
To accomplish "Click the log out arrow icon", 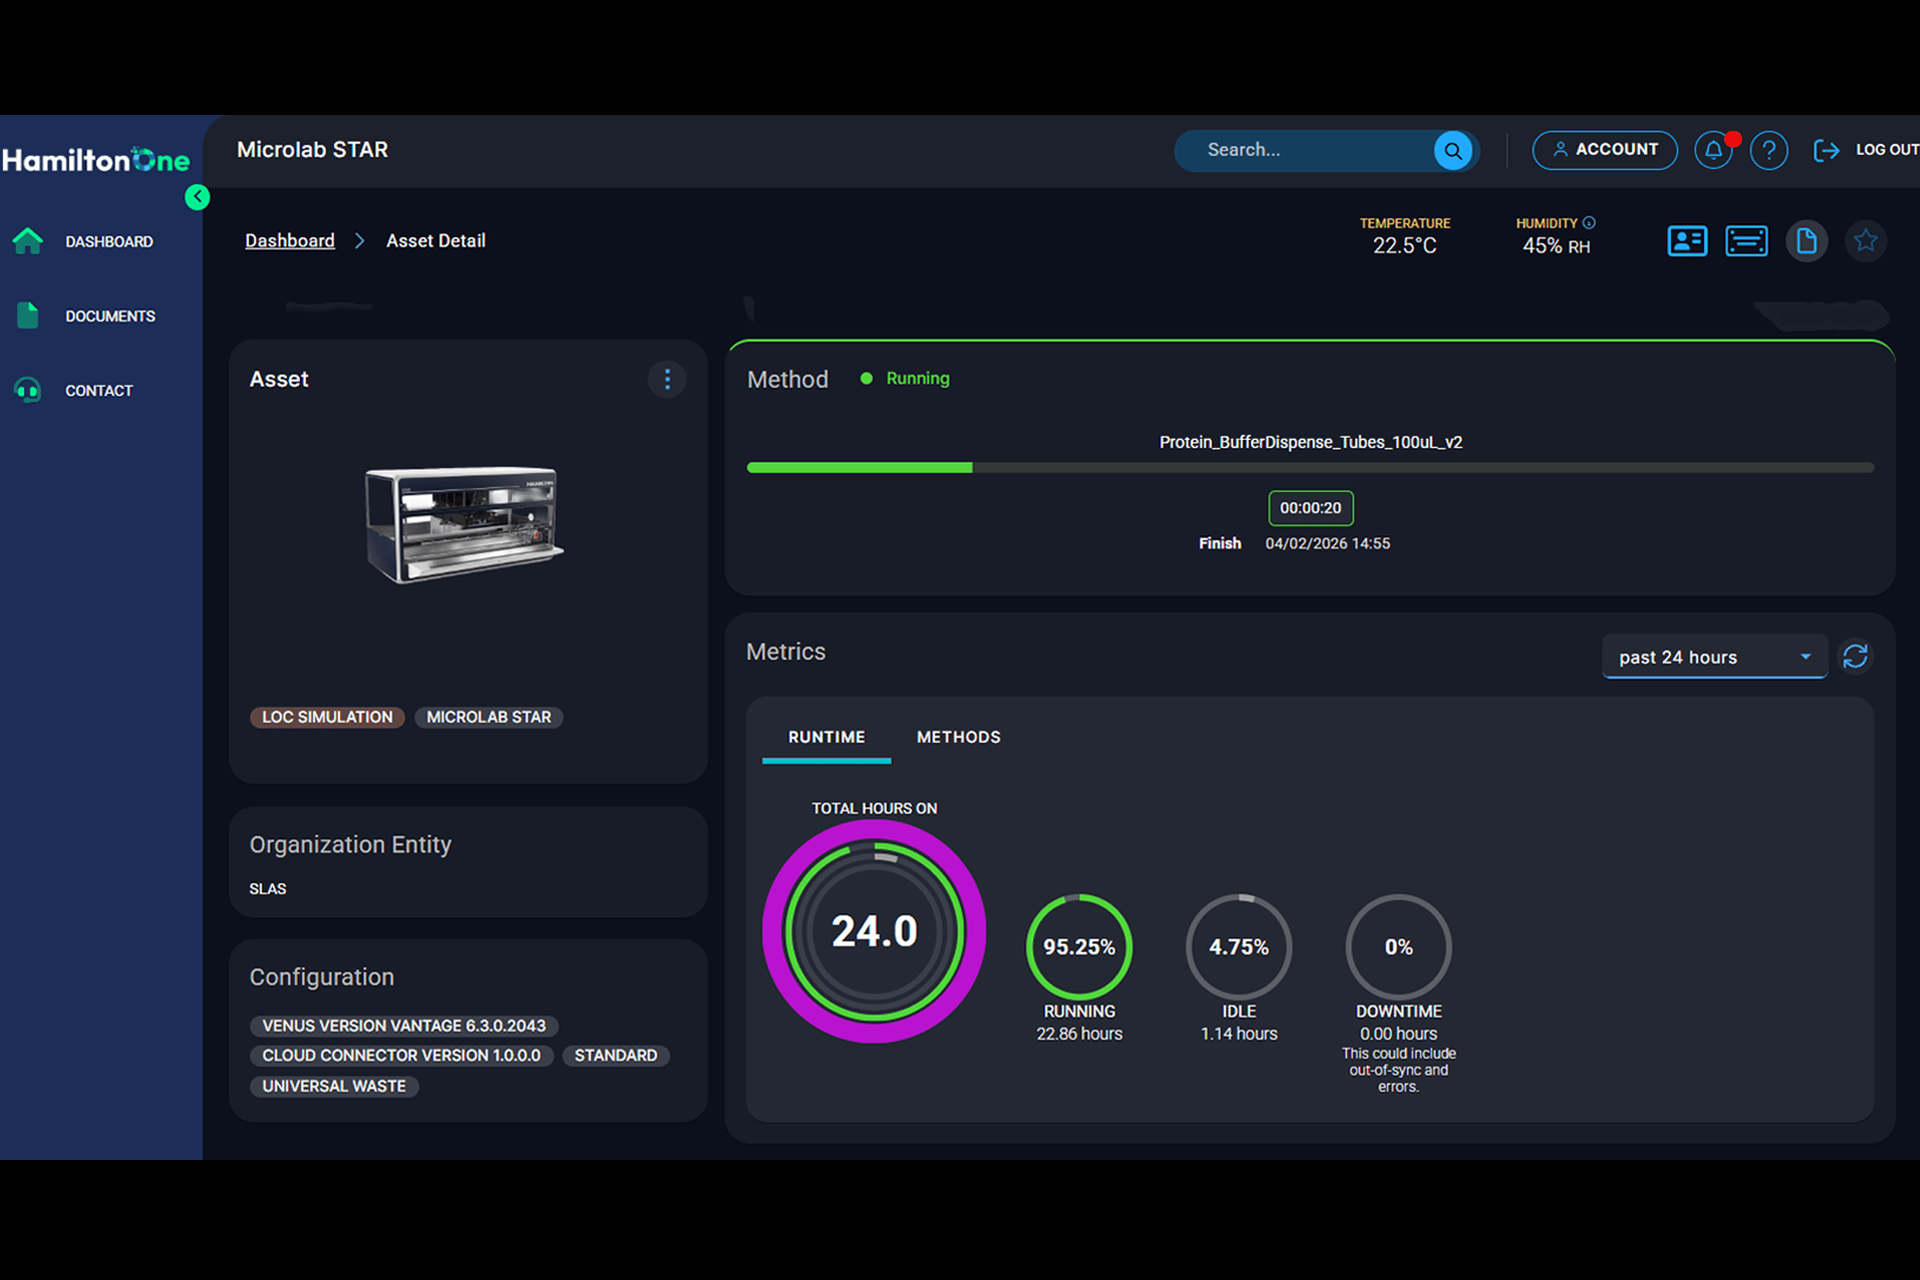I will pos(1826,150).
